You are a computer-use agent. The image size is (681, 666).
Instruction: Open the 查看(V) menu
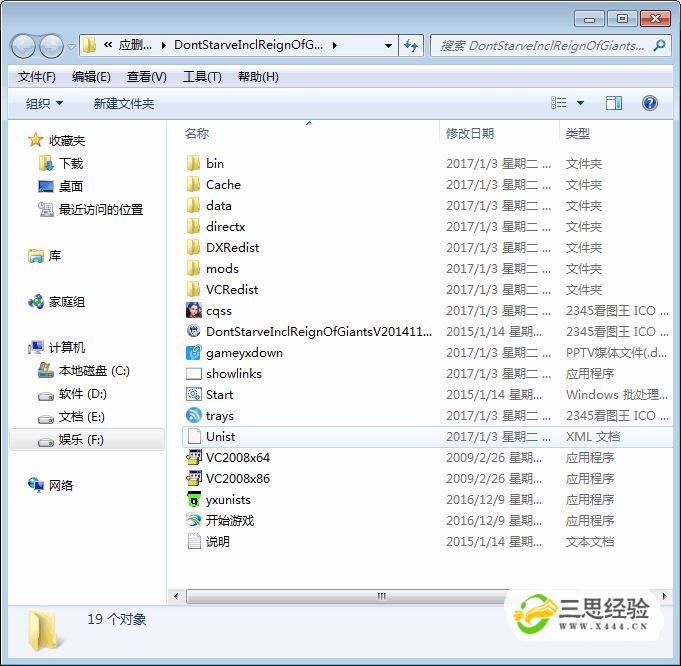(146, 77)
